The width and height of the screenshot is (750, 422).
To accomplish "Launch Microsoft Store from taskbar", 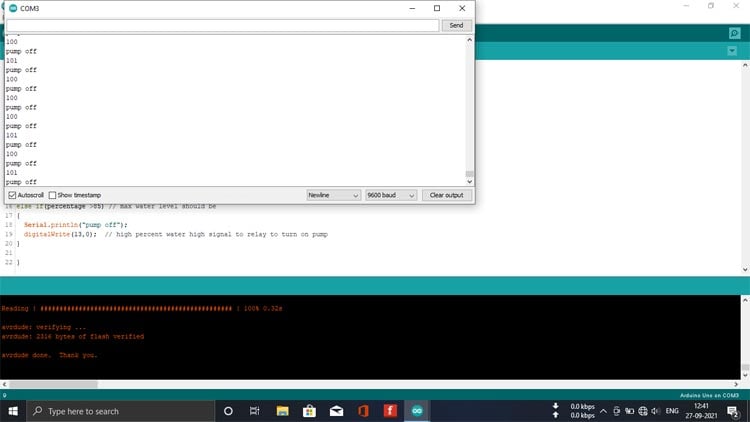I will (309, 410).
